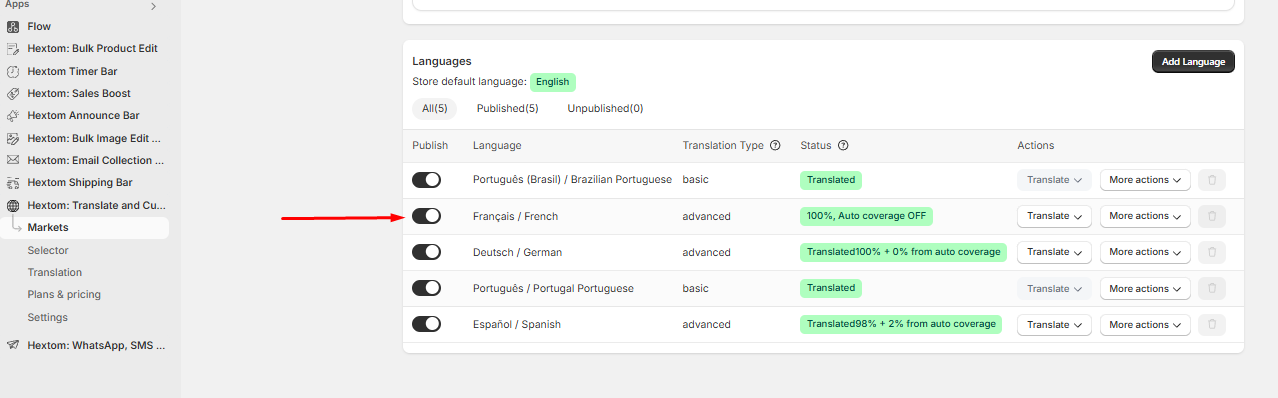Click Hextom Timer Bar clock icon

point(13,71)
